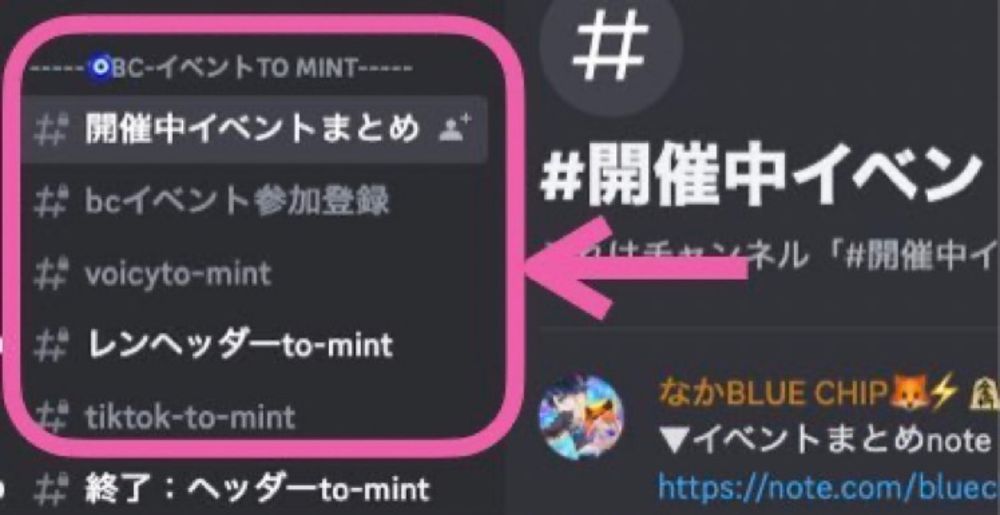1000x515 pixels.
Task: Select the voicyto-mint channel
Action: pos(254,274)
